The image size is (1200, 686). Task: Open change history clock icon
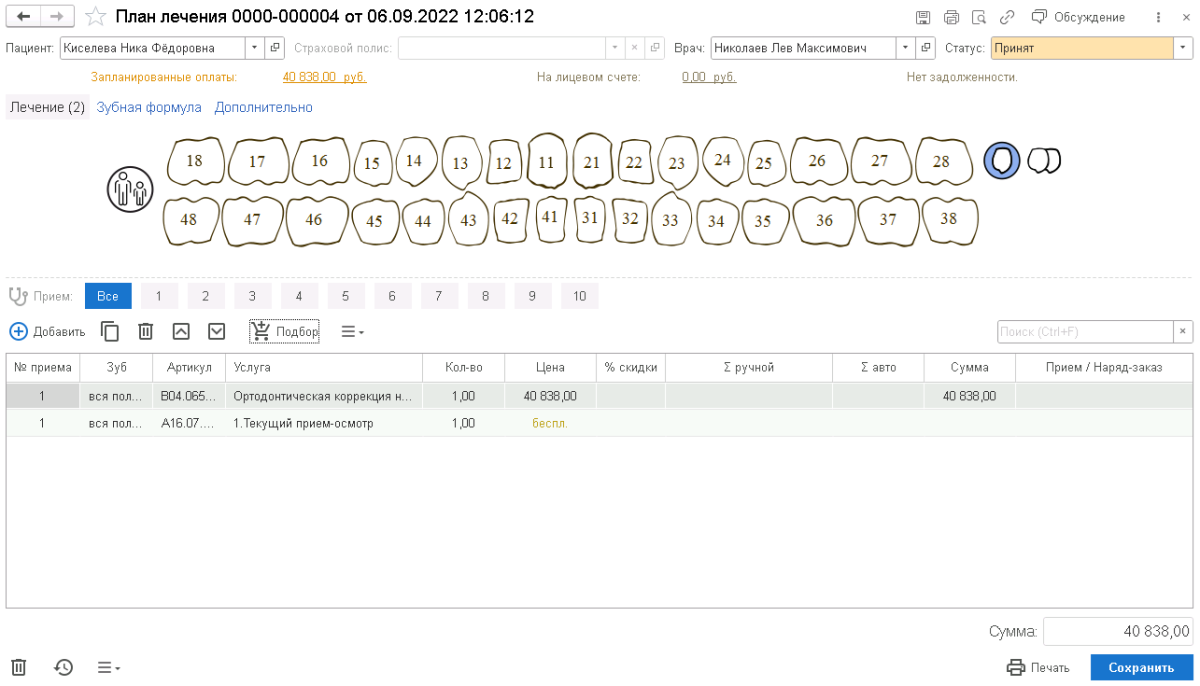click(x=63, y=667)
